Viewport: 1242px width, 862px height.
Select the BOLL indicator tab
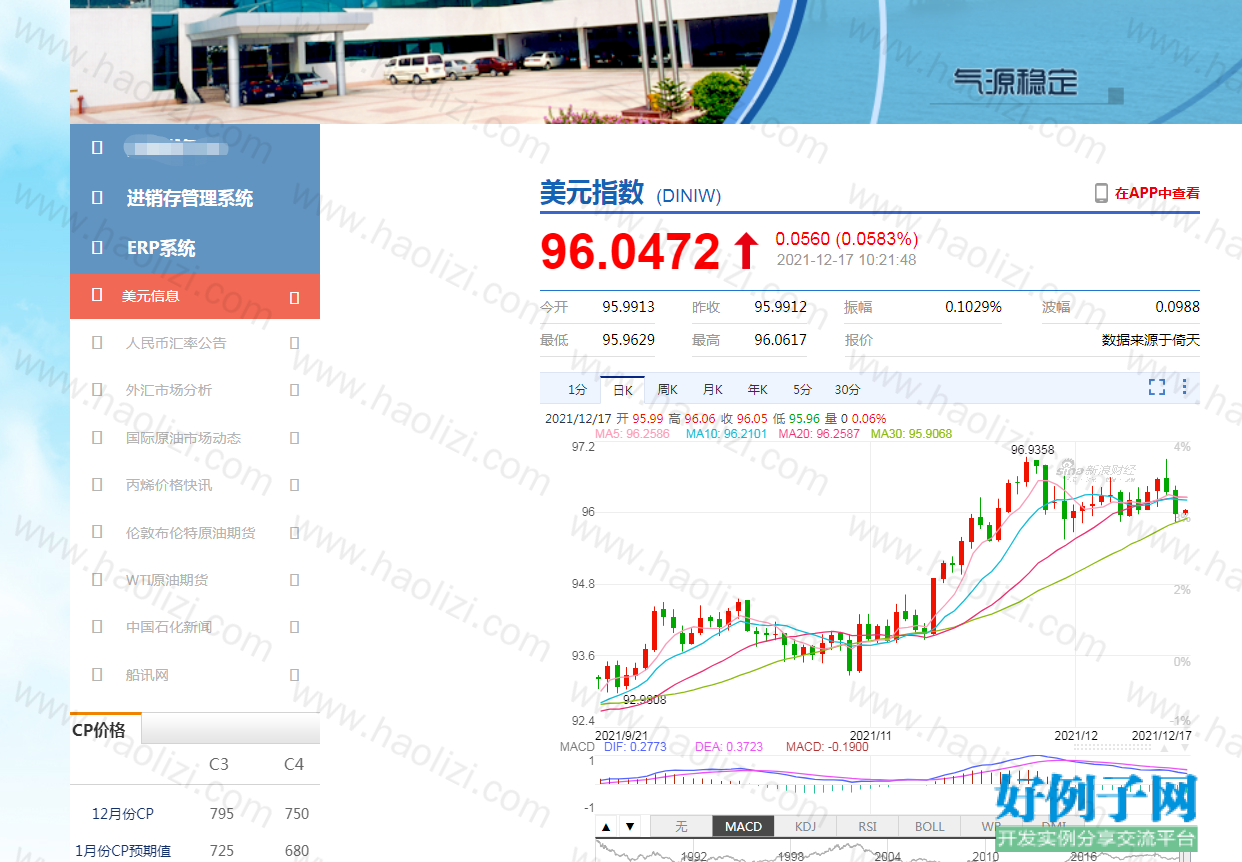929,826
